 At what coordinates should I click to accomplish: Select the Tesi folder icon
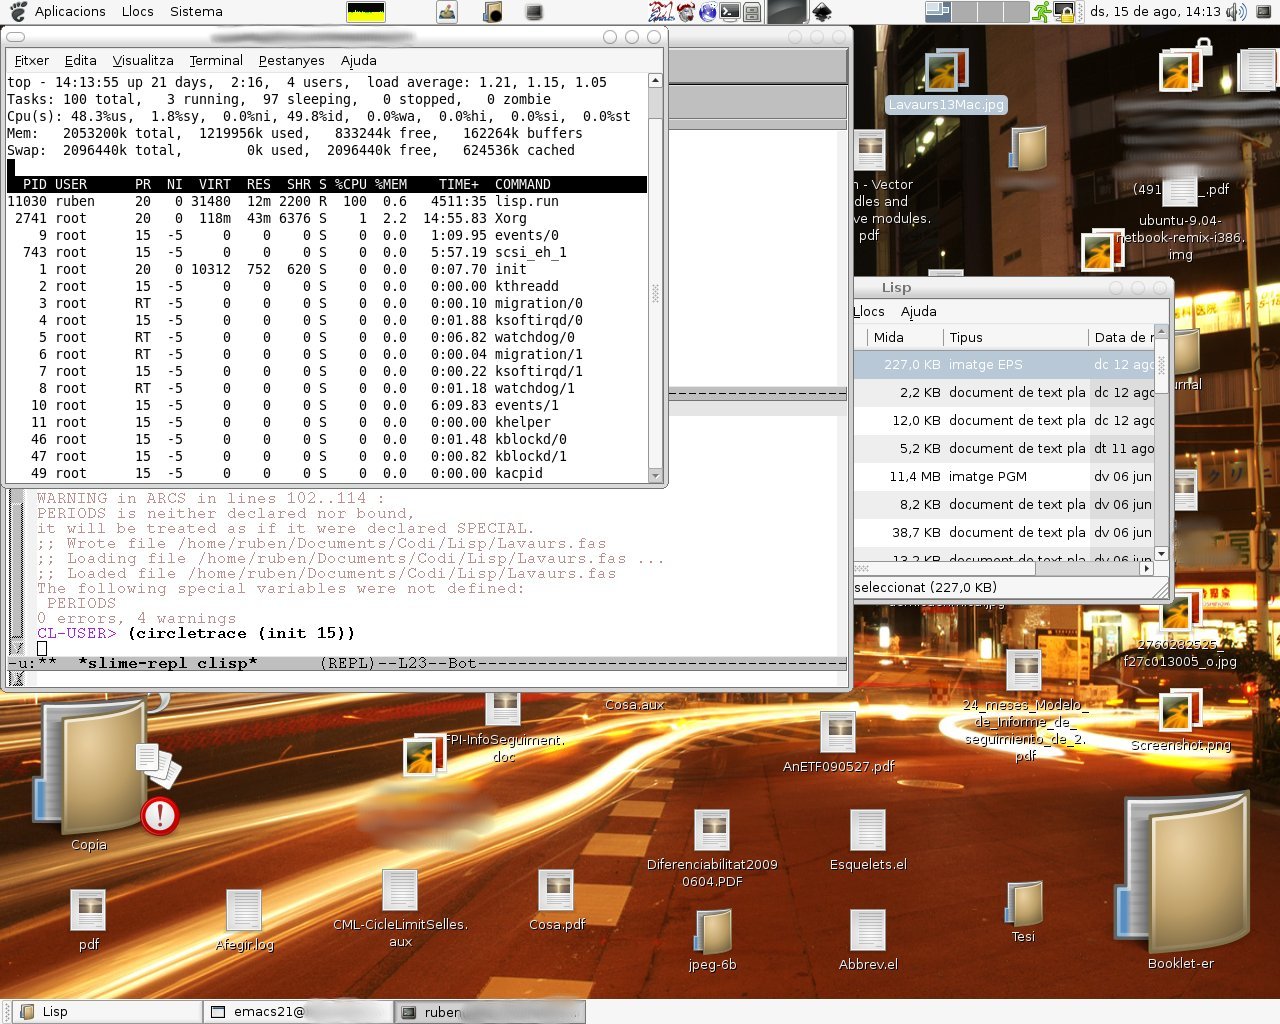click(x=1024, y=903)
